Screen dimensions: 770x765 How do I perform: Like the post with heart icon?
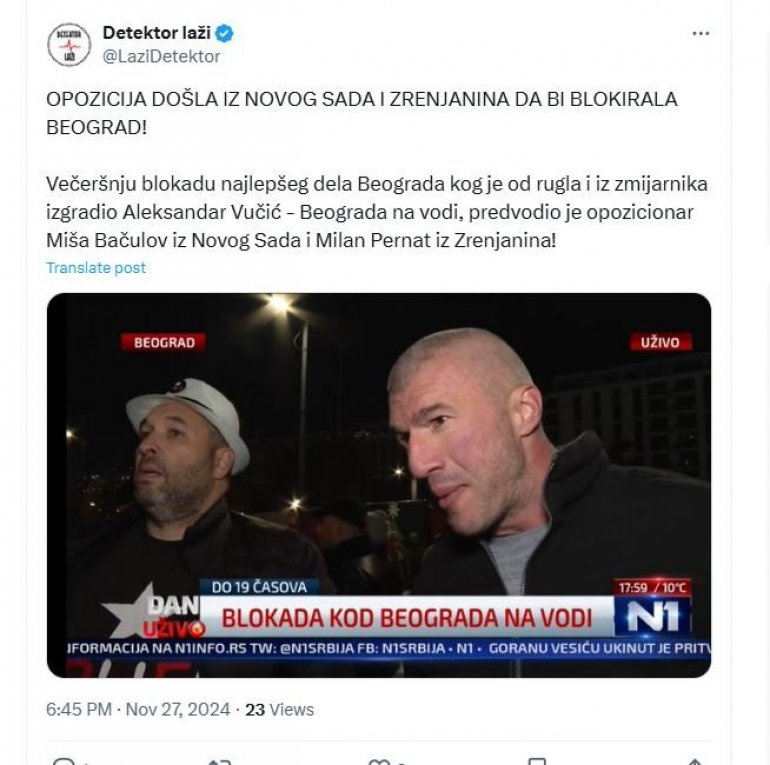tap(379, 762)
